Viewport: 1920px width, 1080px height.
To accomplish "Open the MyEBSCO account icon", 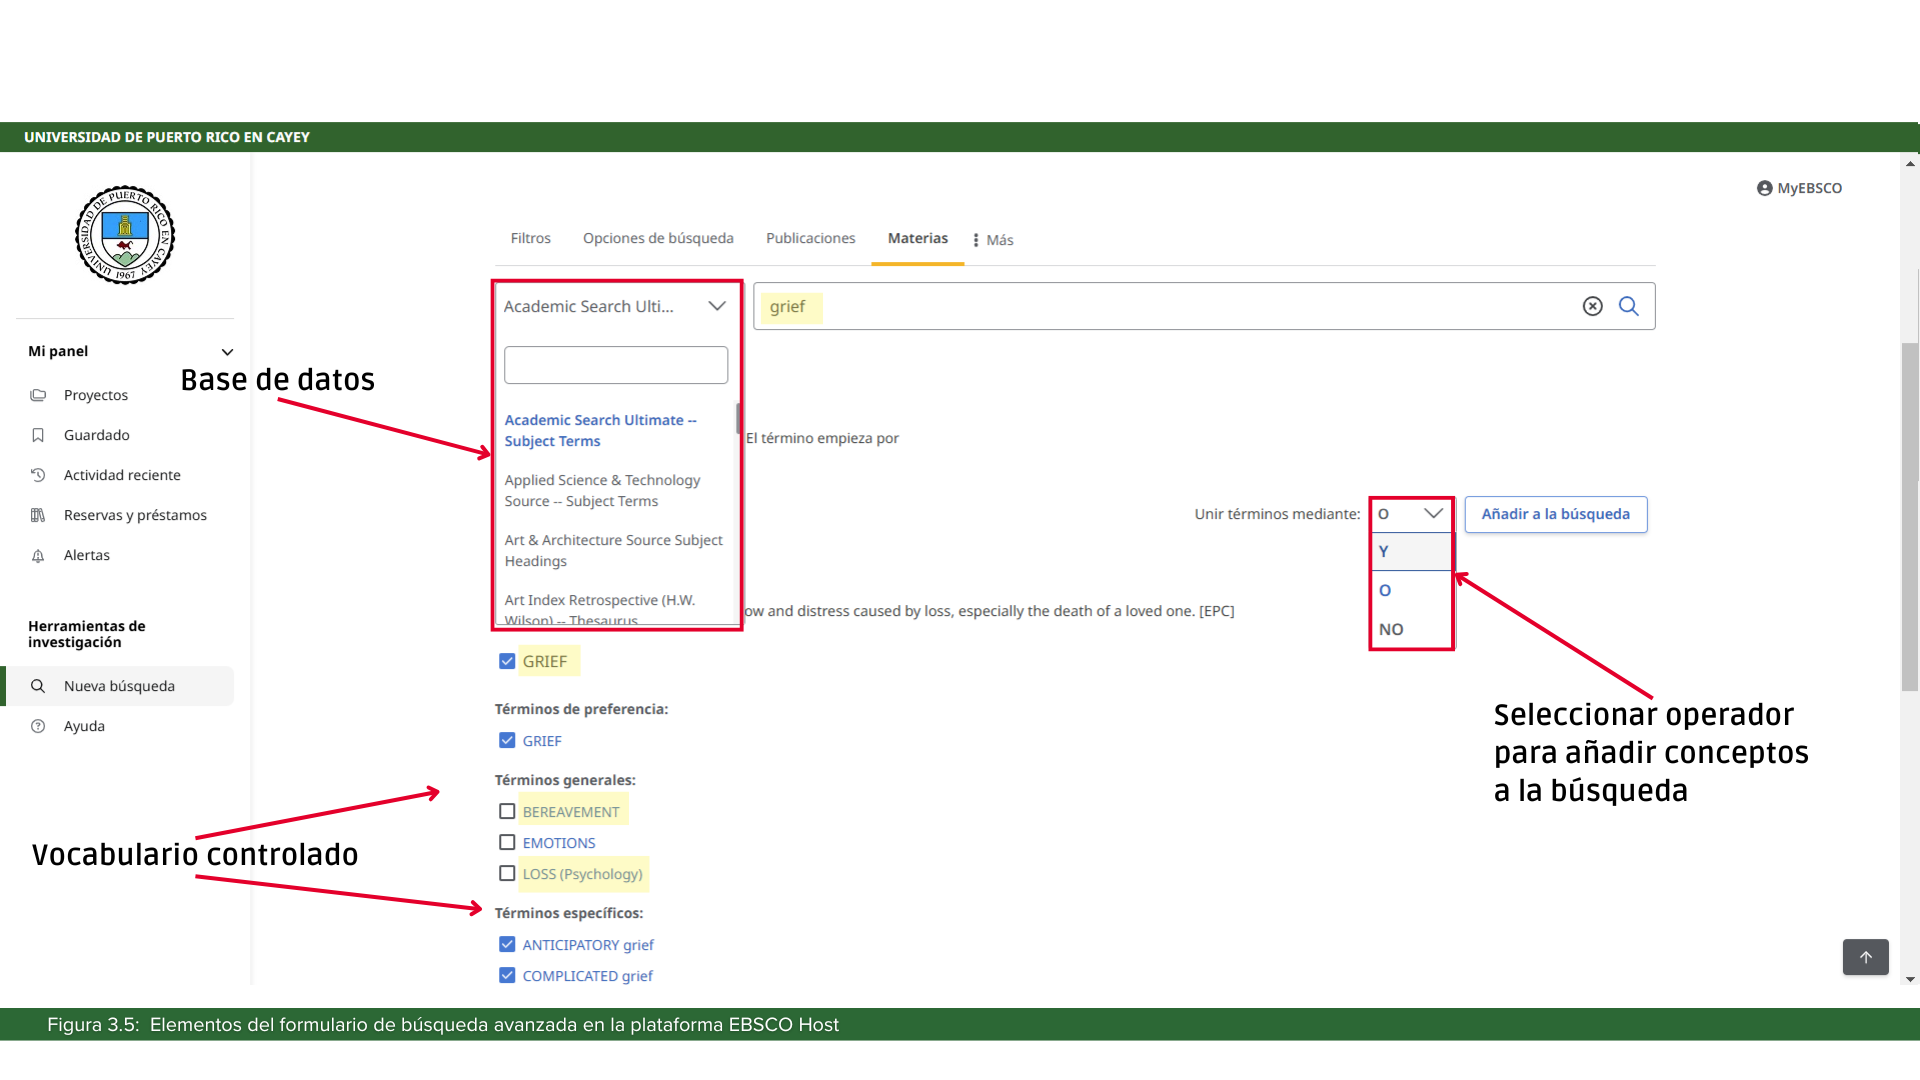I will (1765, 188).
